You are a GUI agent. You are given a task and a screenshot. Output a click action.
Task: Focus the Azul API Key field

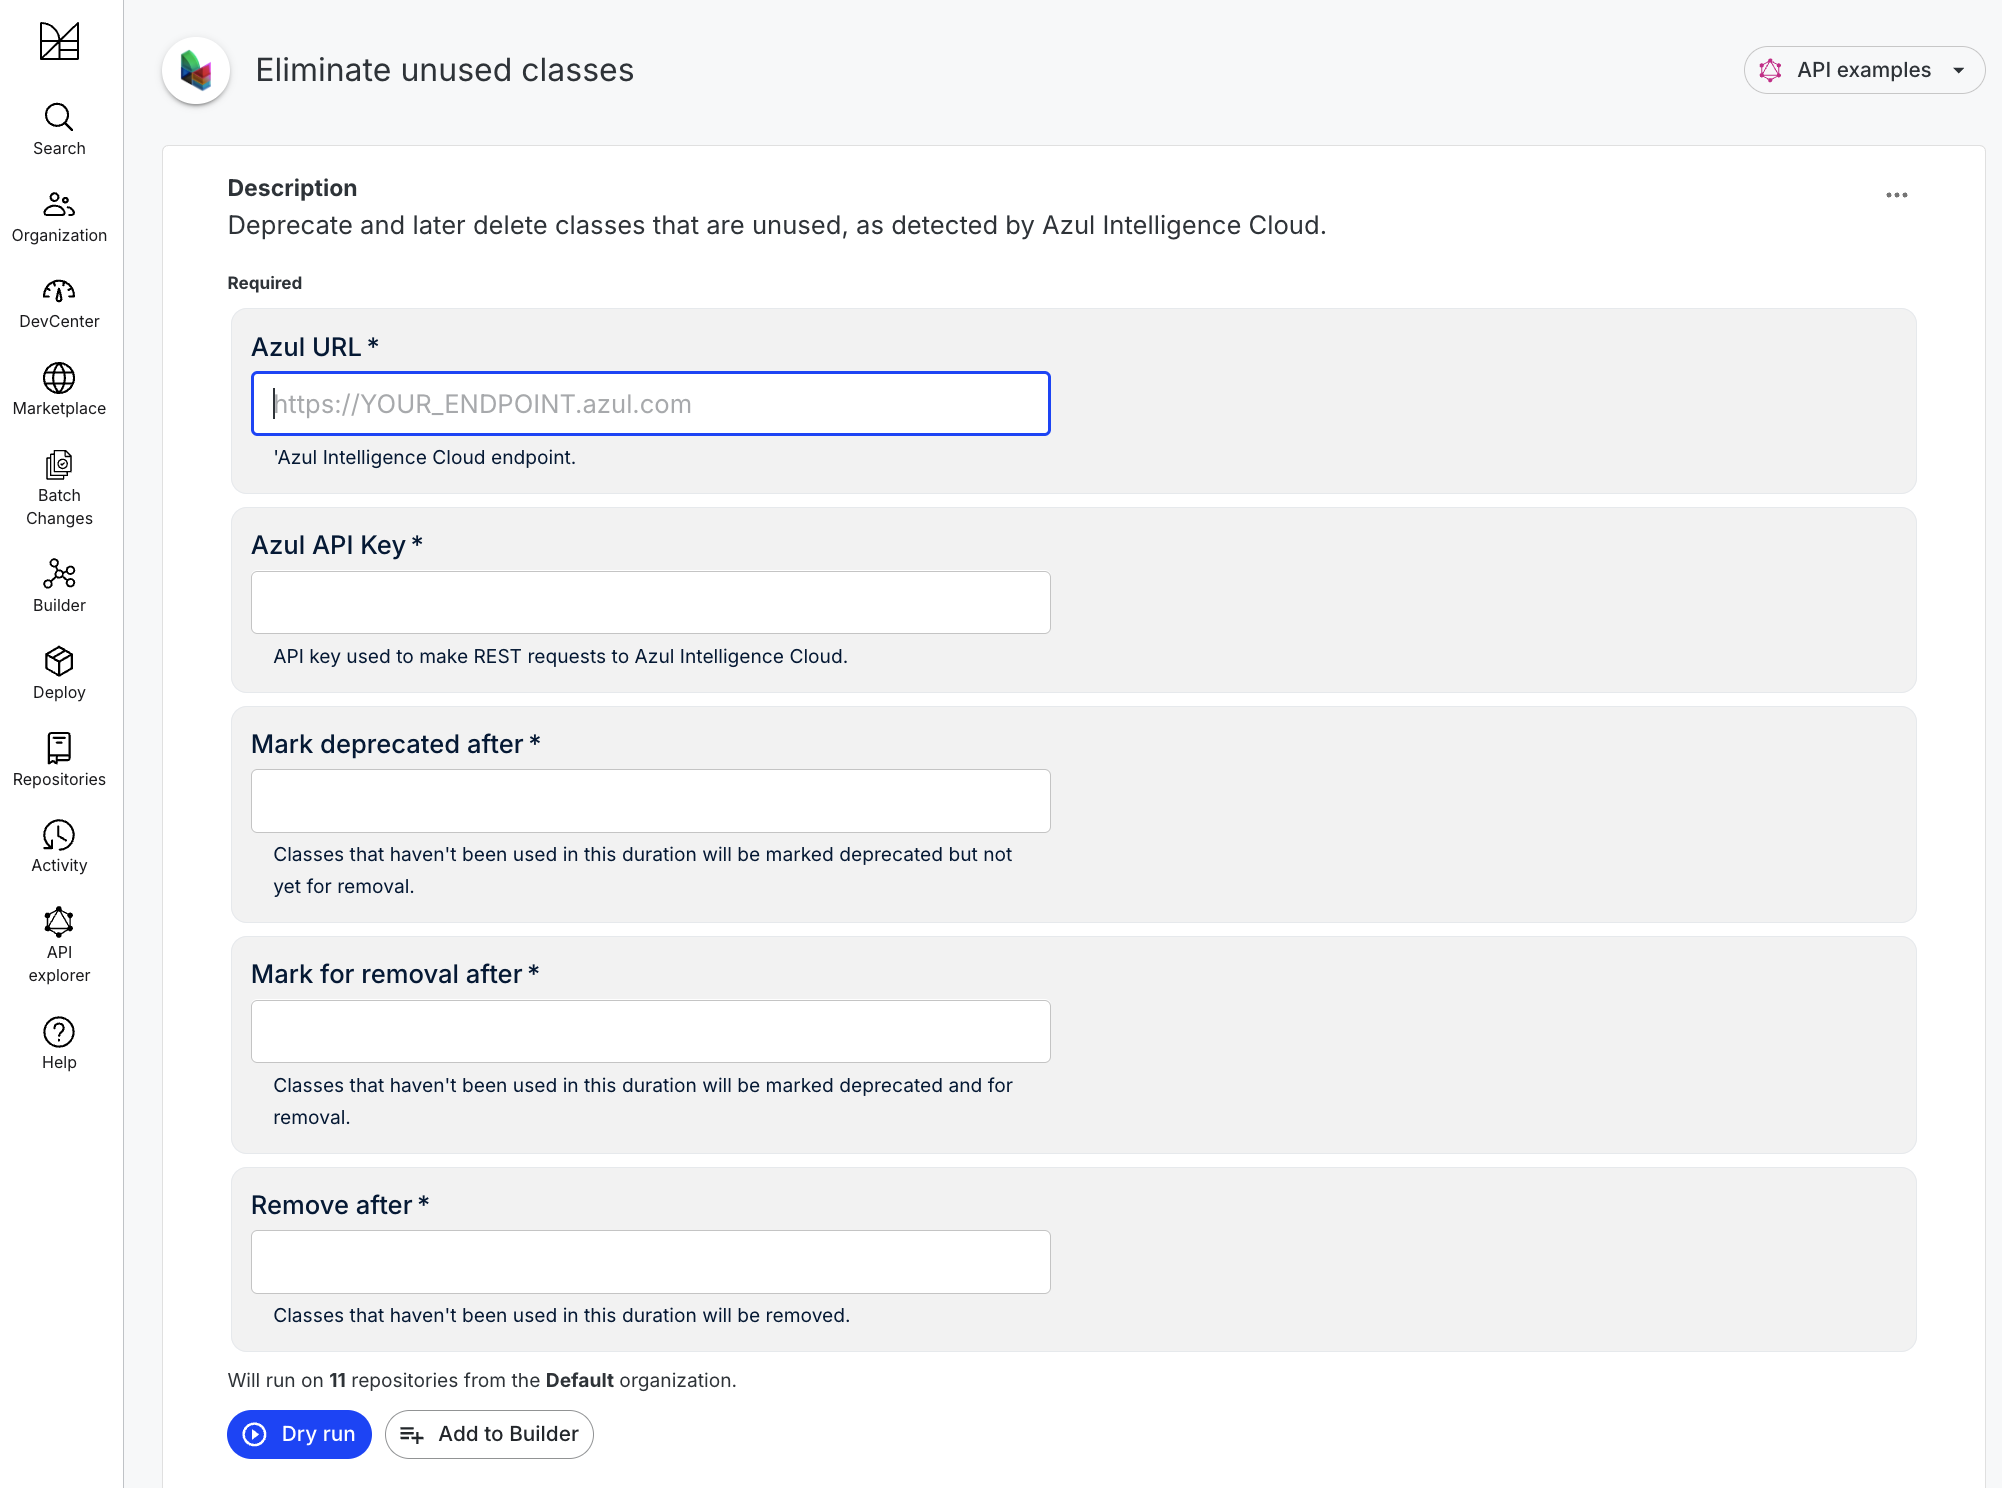click(651, 602)
